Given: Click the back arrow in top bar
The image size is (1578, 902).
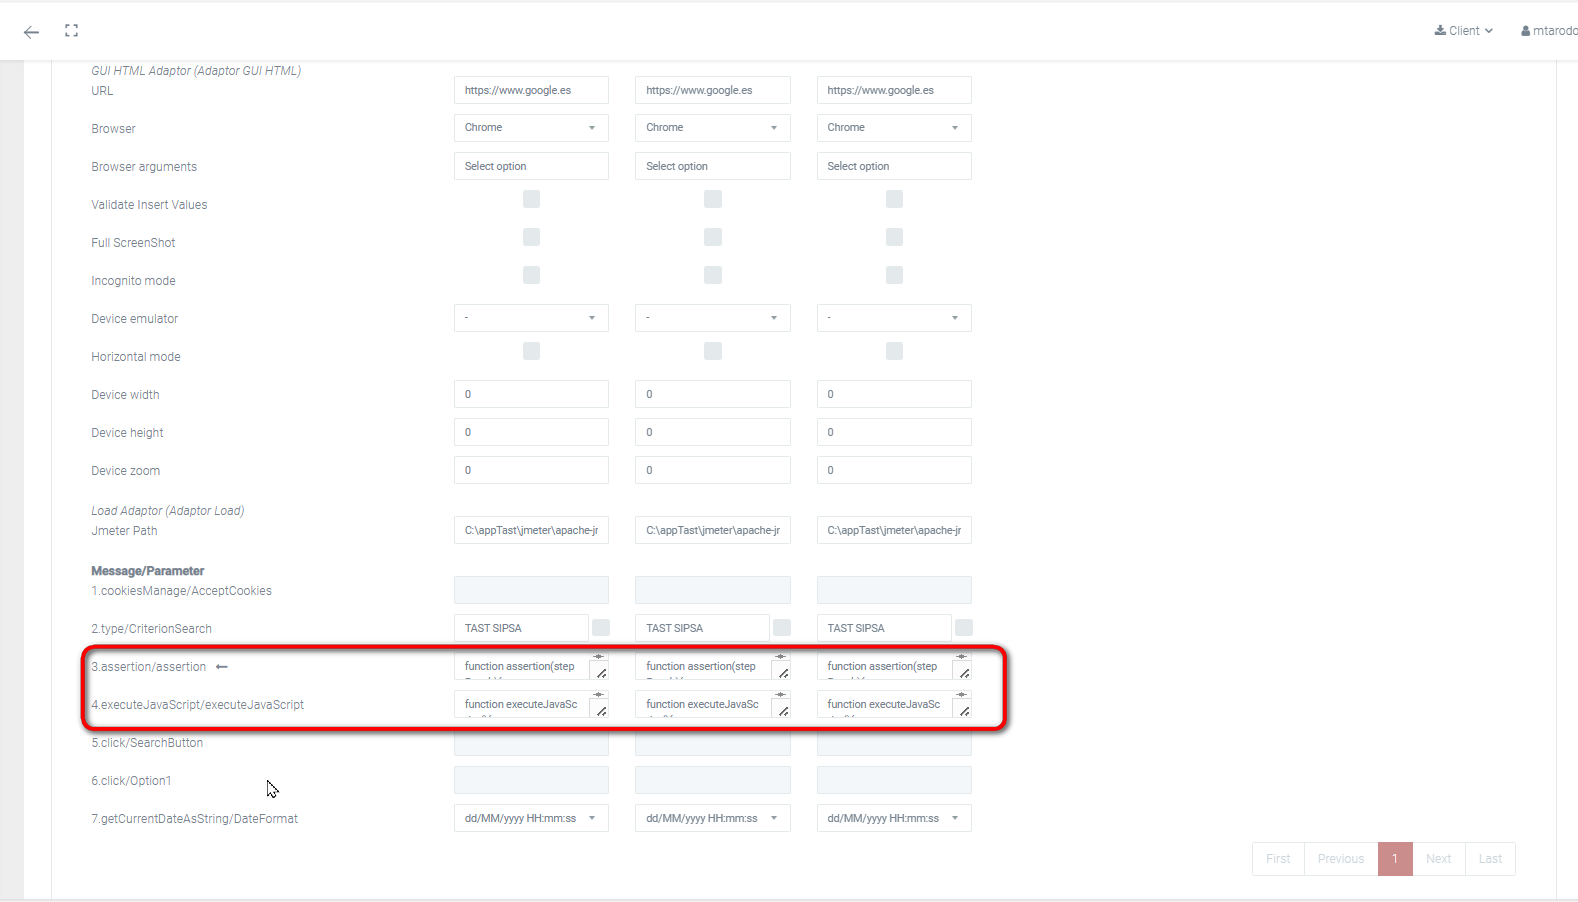Looking at the screenshot, I should 31,32.
